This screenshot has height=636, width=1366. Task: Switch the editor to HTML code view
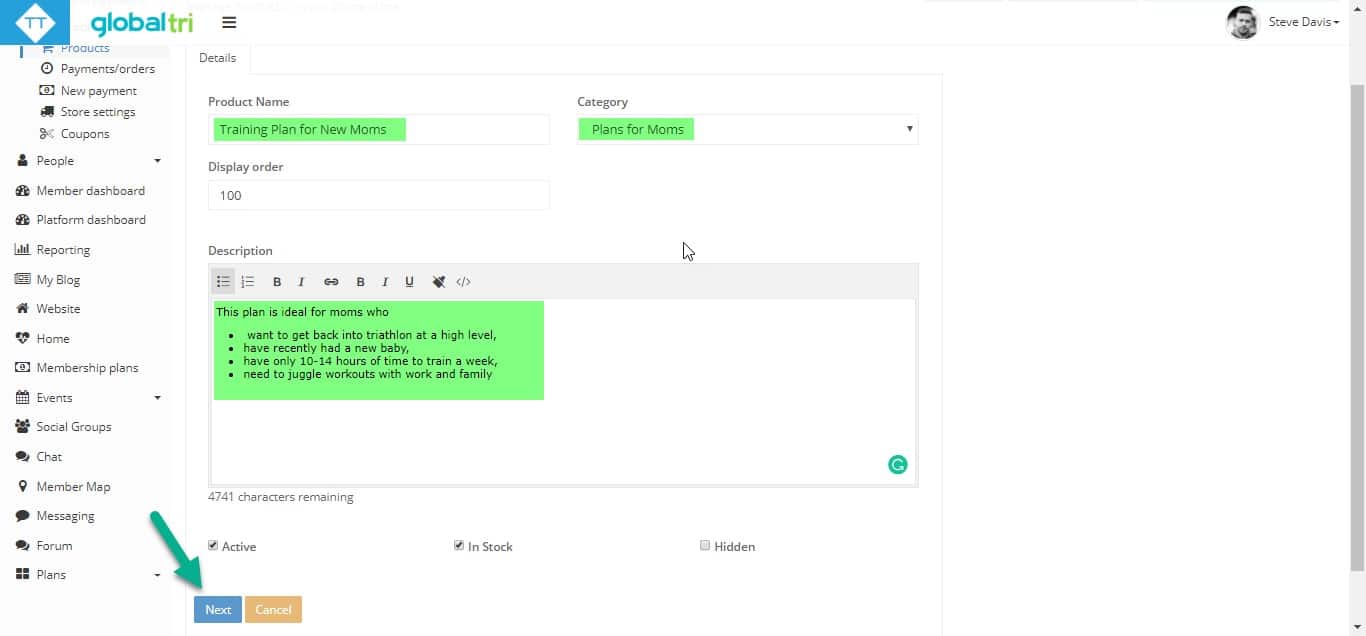[463, 282]
